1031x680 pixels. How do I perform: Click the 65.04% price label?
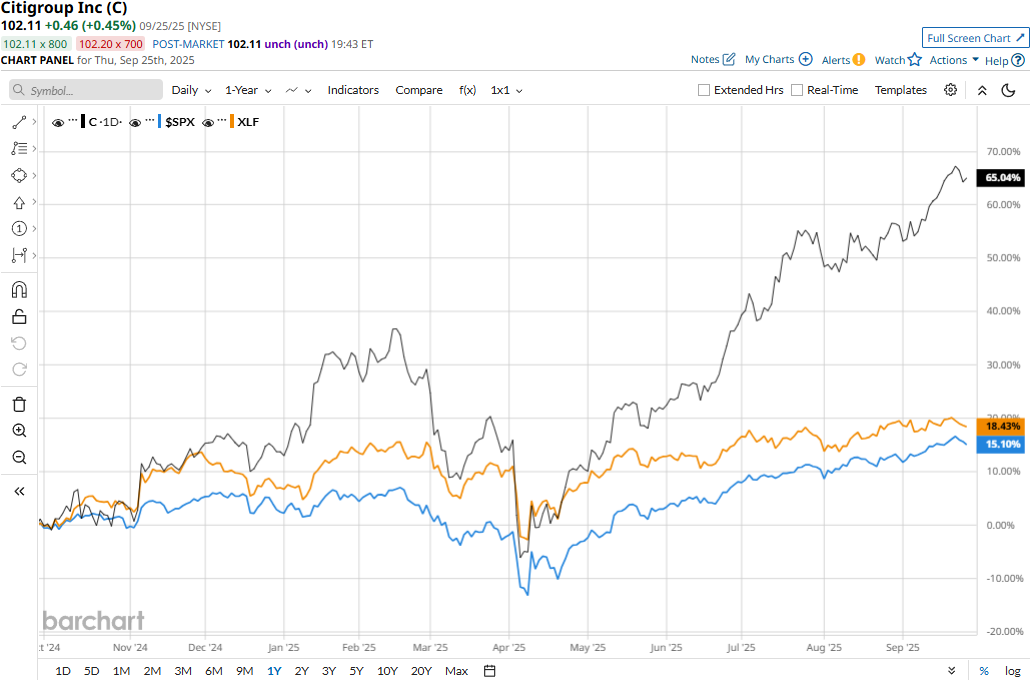pos(1000,178)
